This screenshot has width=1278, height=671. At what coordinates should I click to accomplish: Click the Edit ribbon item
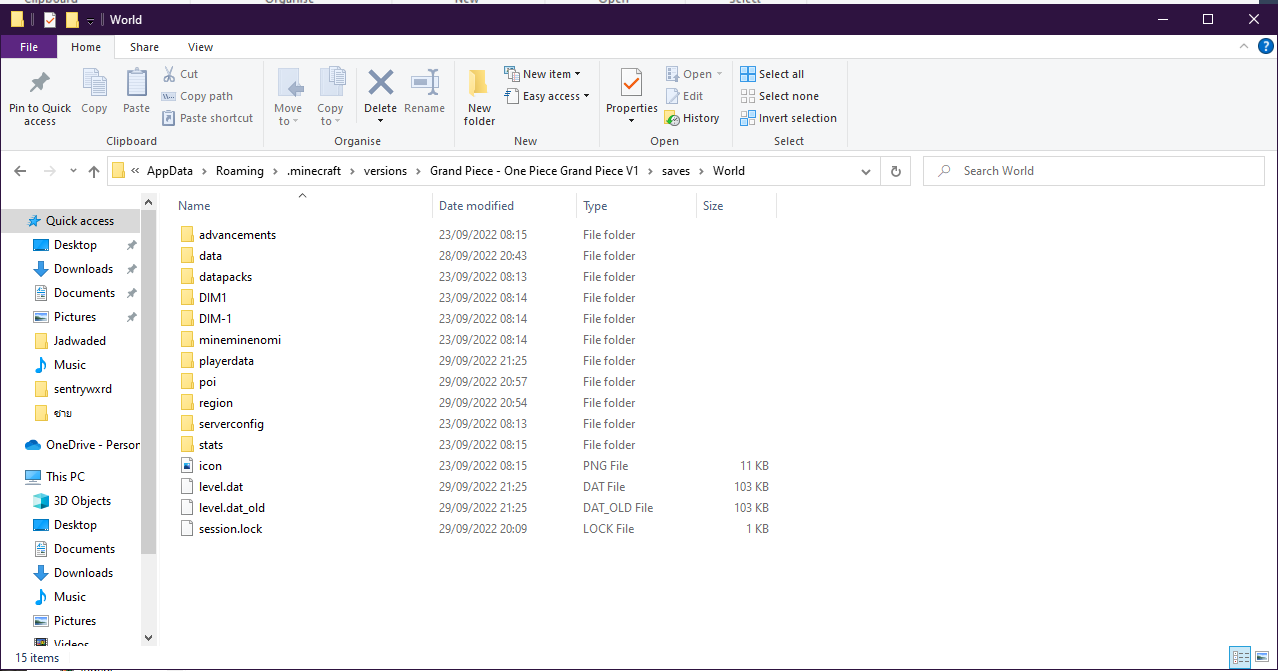pos(684,96)
